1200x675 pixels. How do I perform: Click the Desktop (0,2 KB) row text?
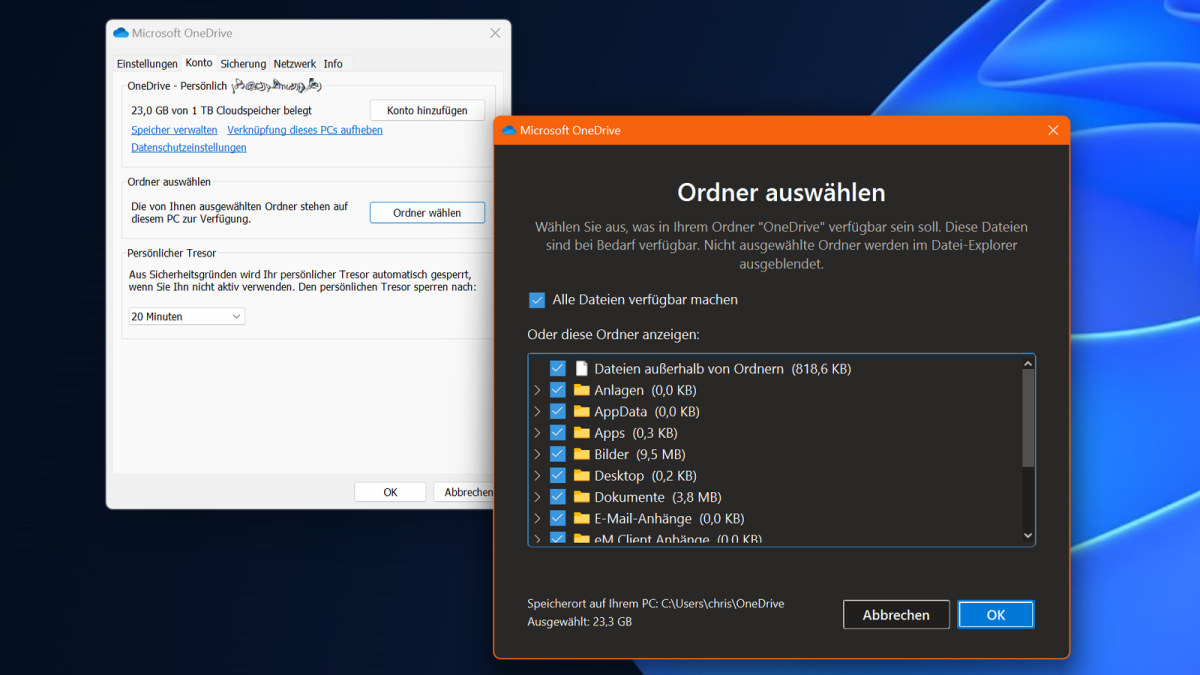tap(645, 475)
